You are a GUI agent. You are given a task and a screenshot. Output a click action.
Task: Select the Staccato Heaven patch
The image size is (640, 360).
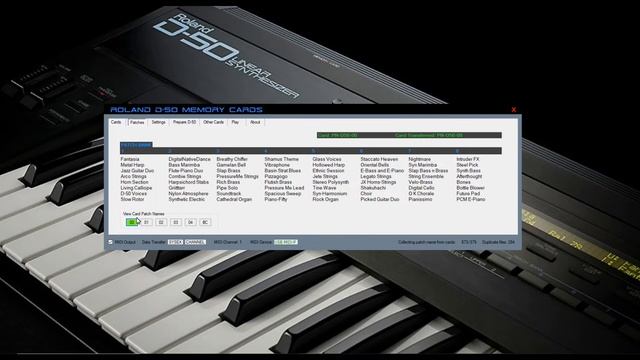click(379, 159)
